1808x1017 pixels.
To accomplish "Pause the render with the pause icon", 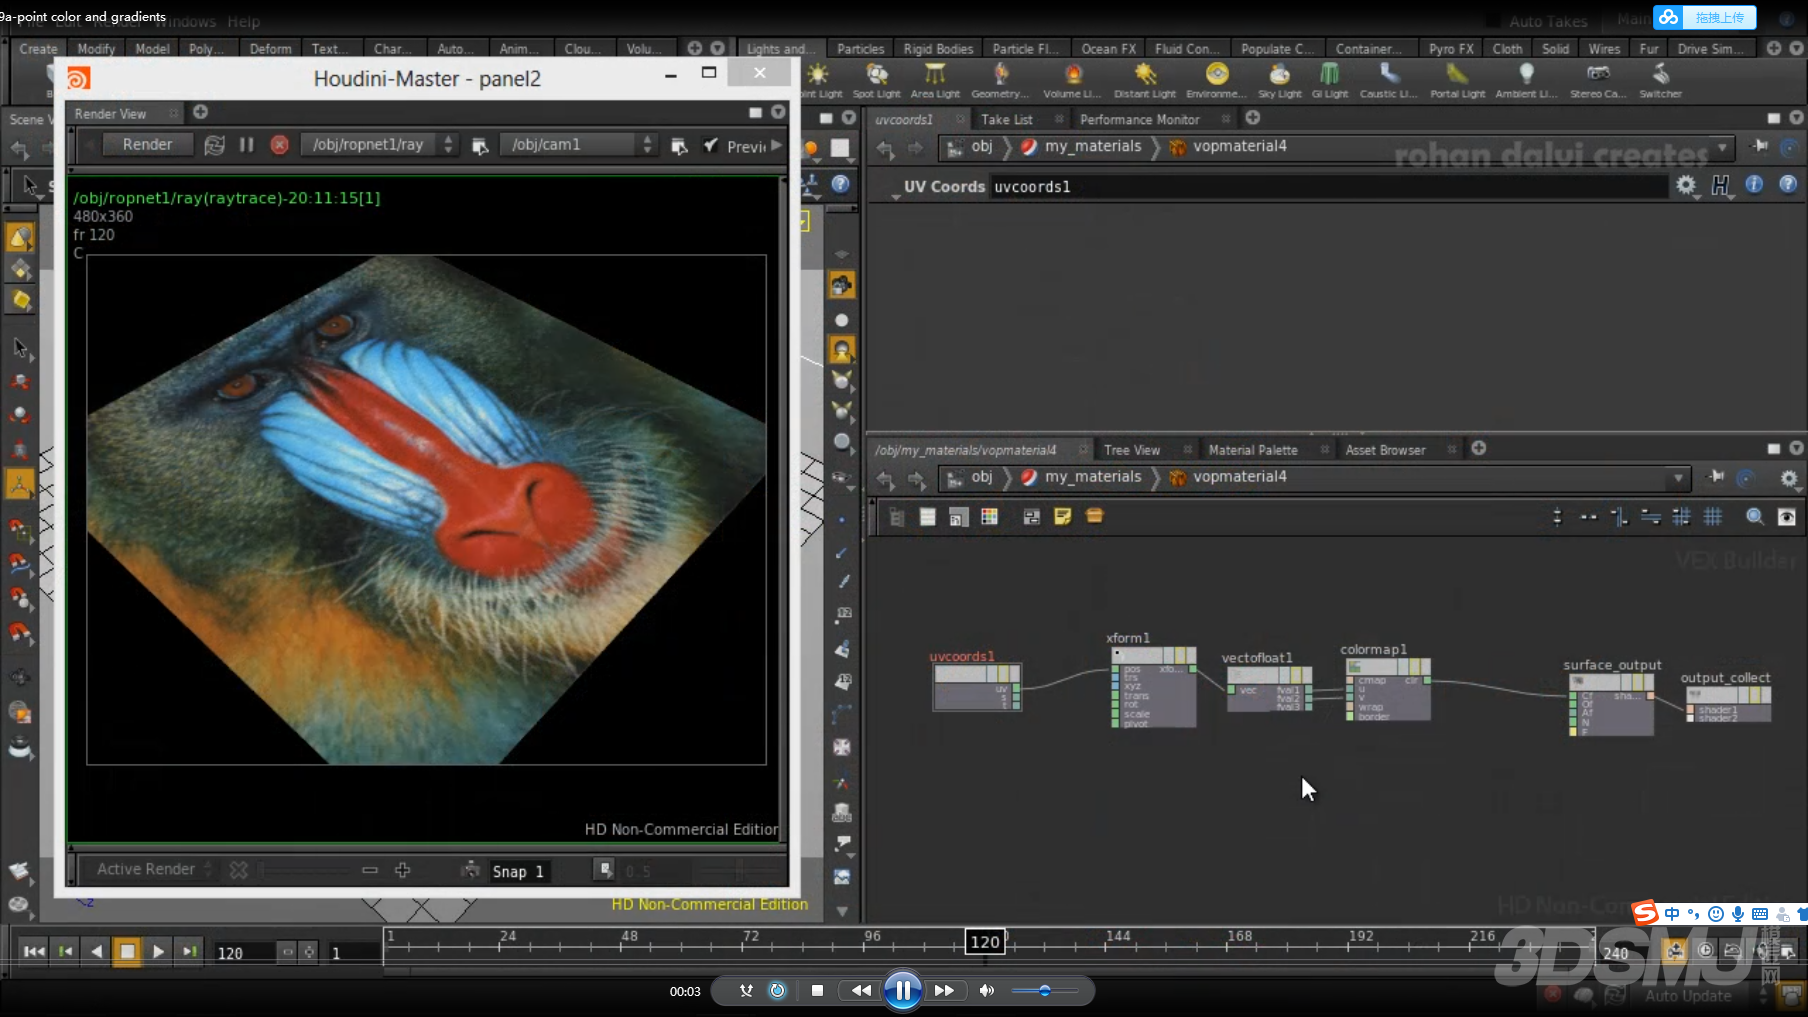I will [x=246, y=145].
